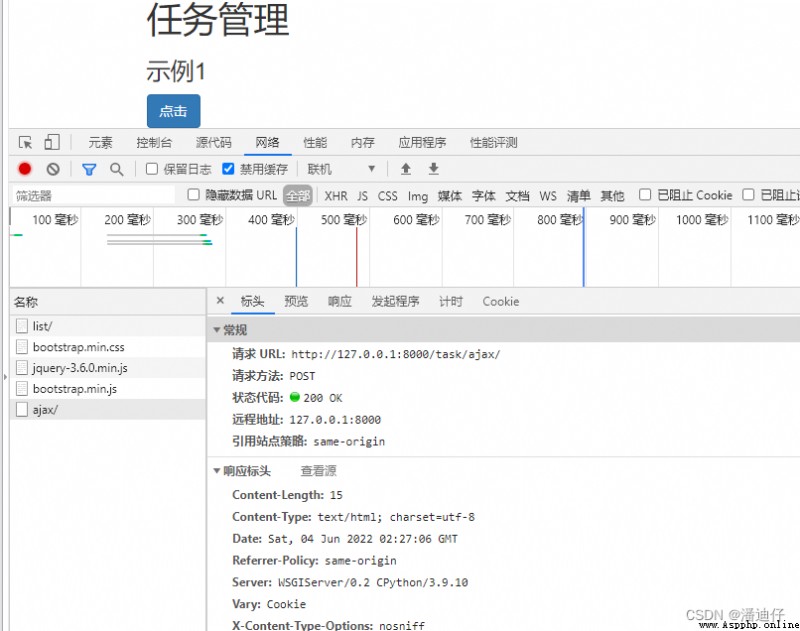Check the 隐藏数据 URL checkbox
800x631 pixels.
[193, 195]
